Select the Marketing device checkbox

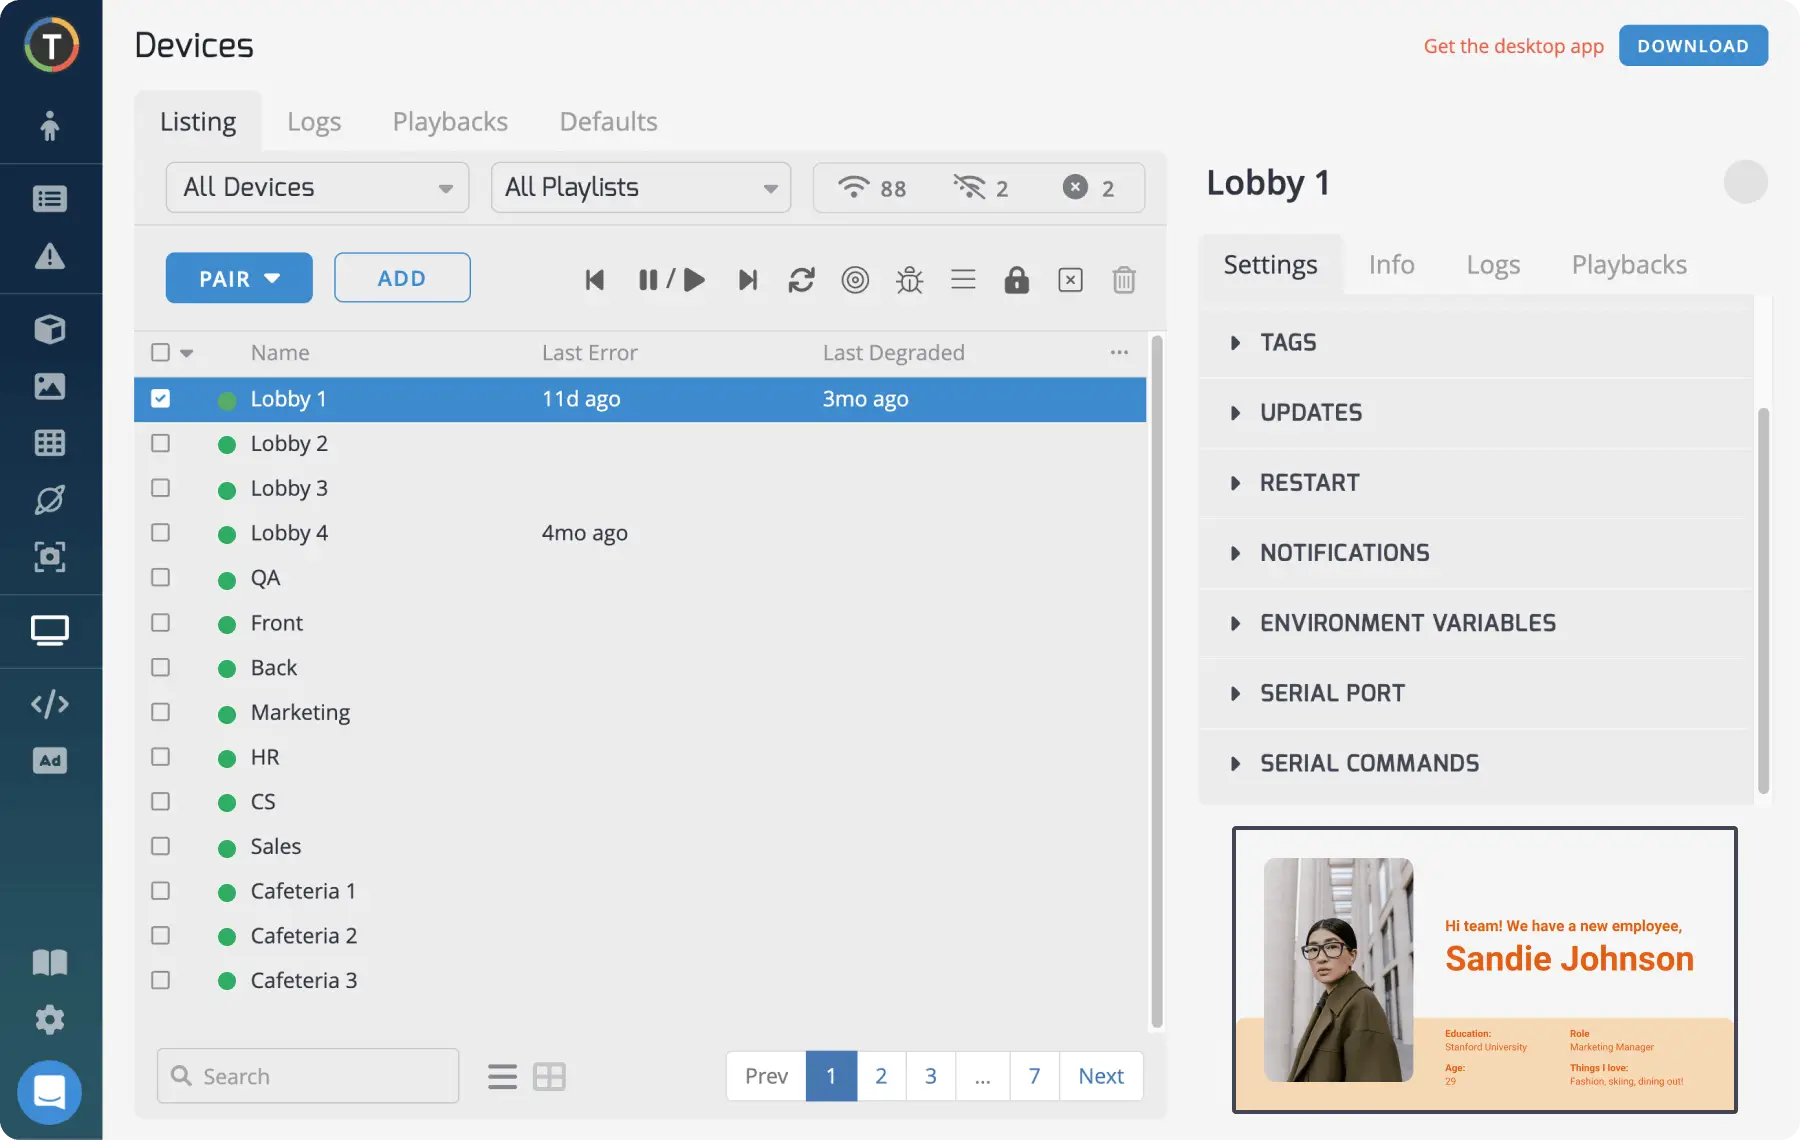(x=160, y=712)
